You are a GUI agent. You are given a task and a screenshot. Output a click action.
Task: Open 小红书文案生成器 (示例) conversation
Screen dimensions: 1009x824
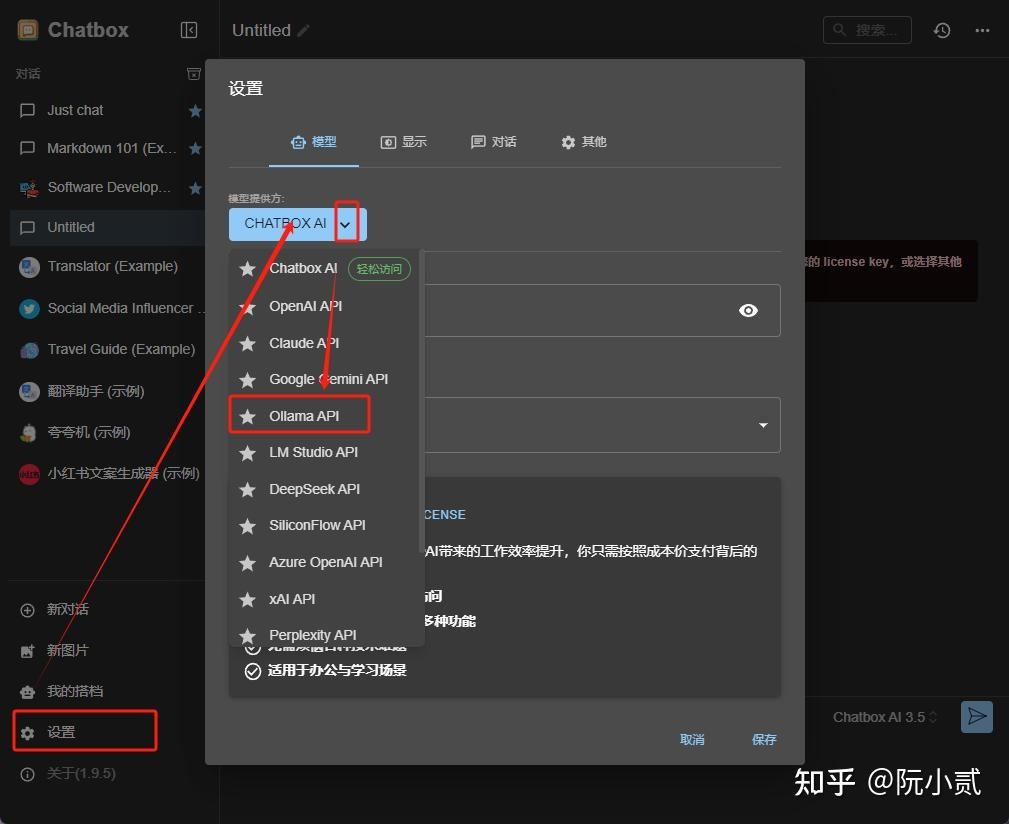coord(107,474)
